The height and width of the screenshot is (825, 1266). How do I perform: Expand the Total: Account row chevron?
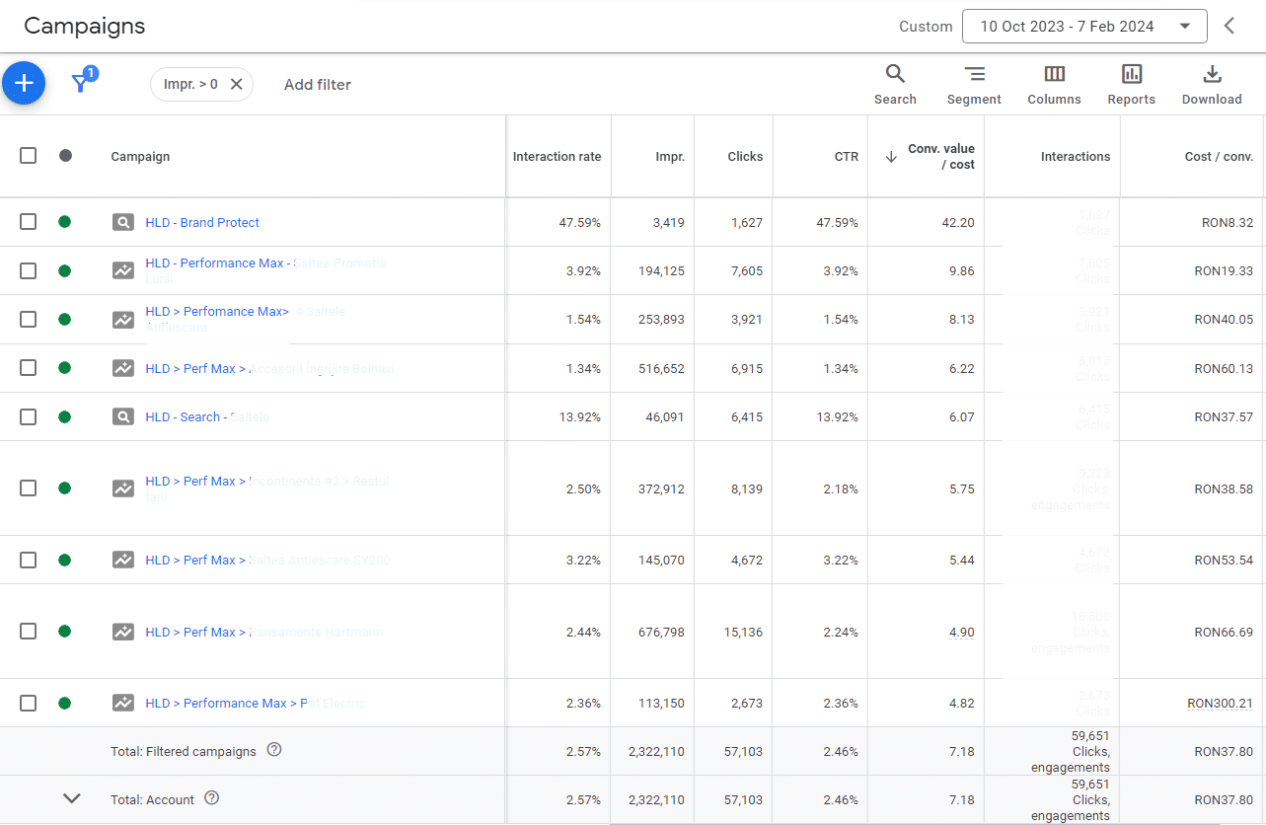coord(71,798)
